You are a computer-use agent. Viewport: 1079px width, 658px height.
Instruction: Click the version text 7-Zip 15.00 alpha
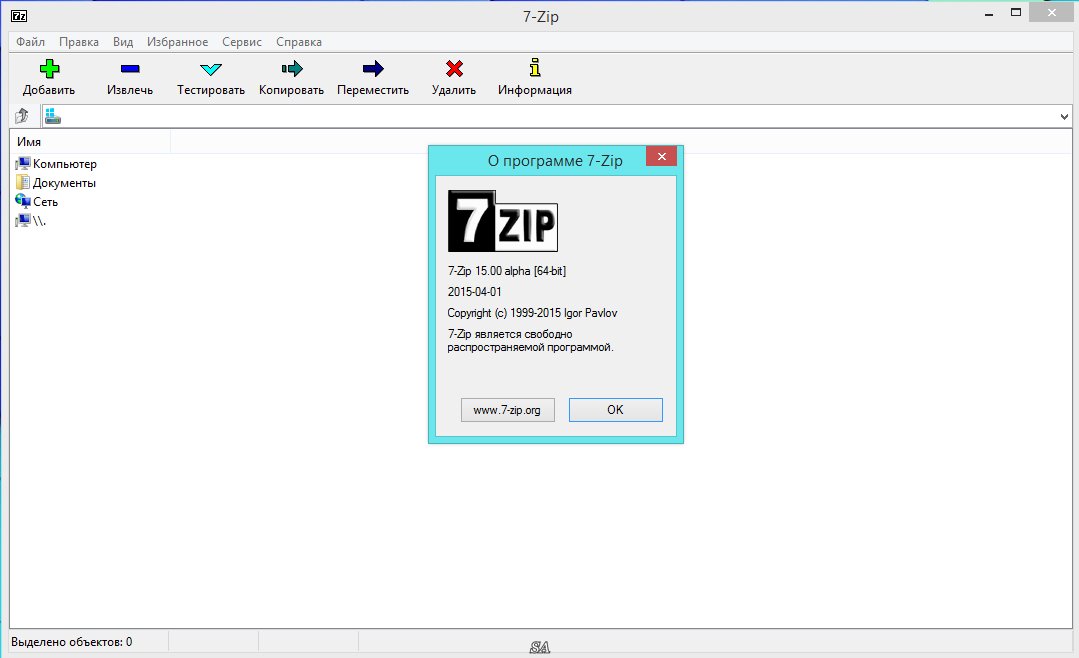pos(506,271)
